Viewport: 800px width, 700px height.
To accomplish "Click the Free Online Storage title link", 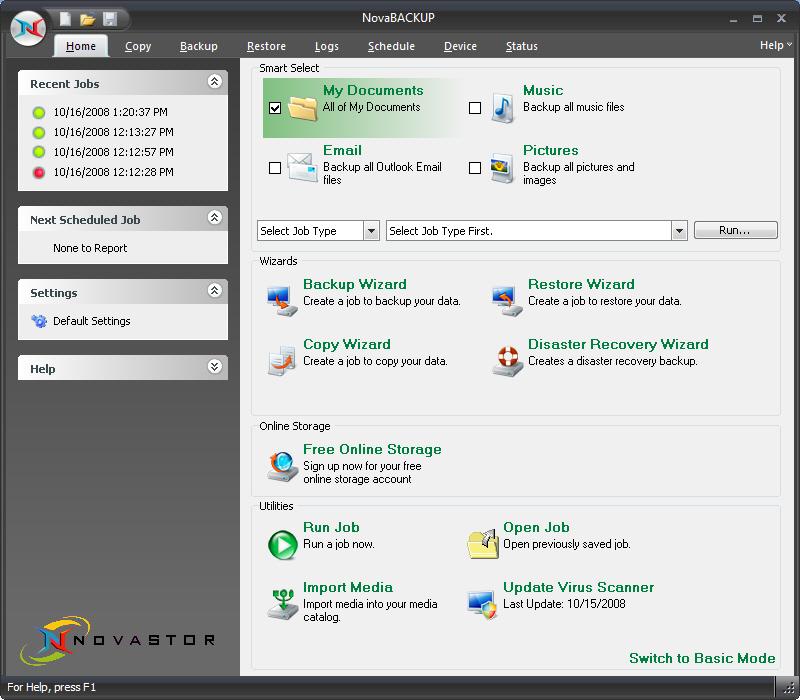I will pyautogui.click(x=372, y=449).
